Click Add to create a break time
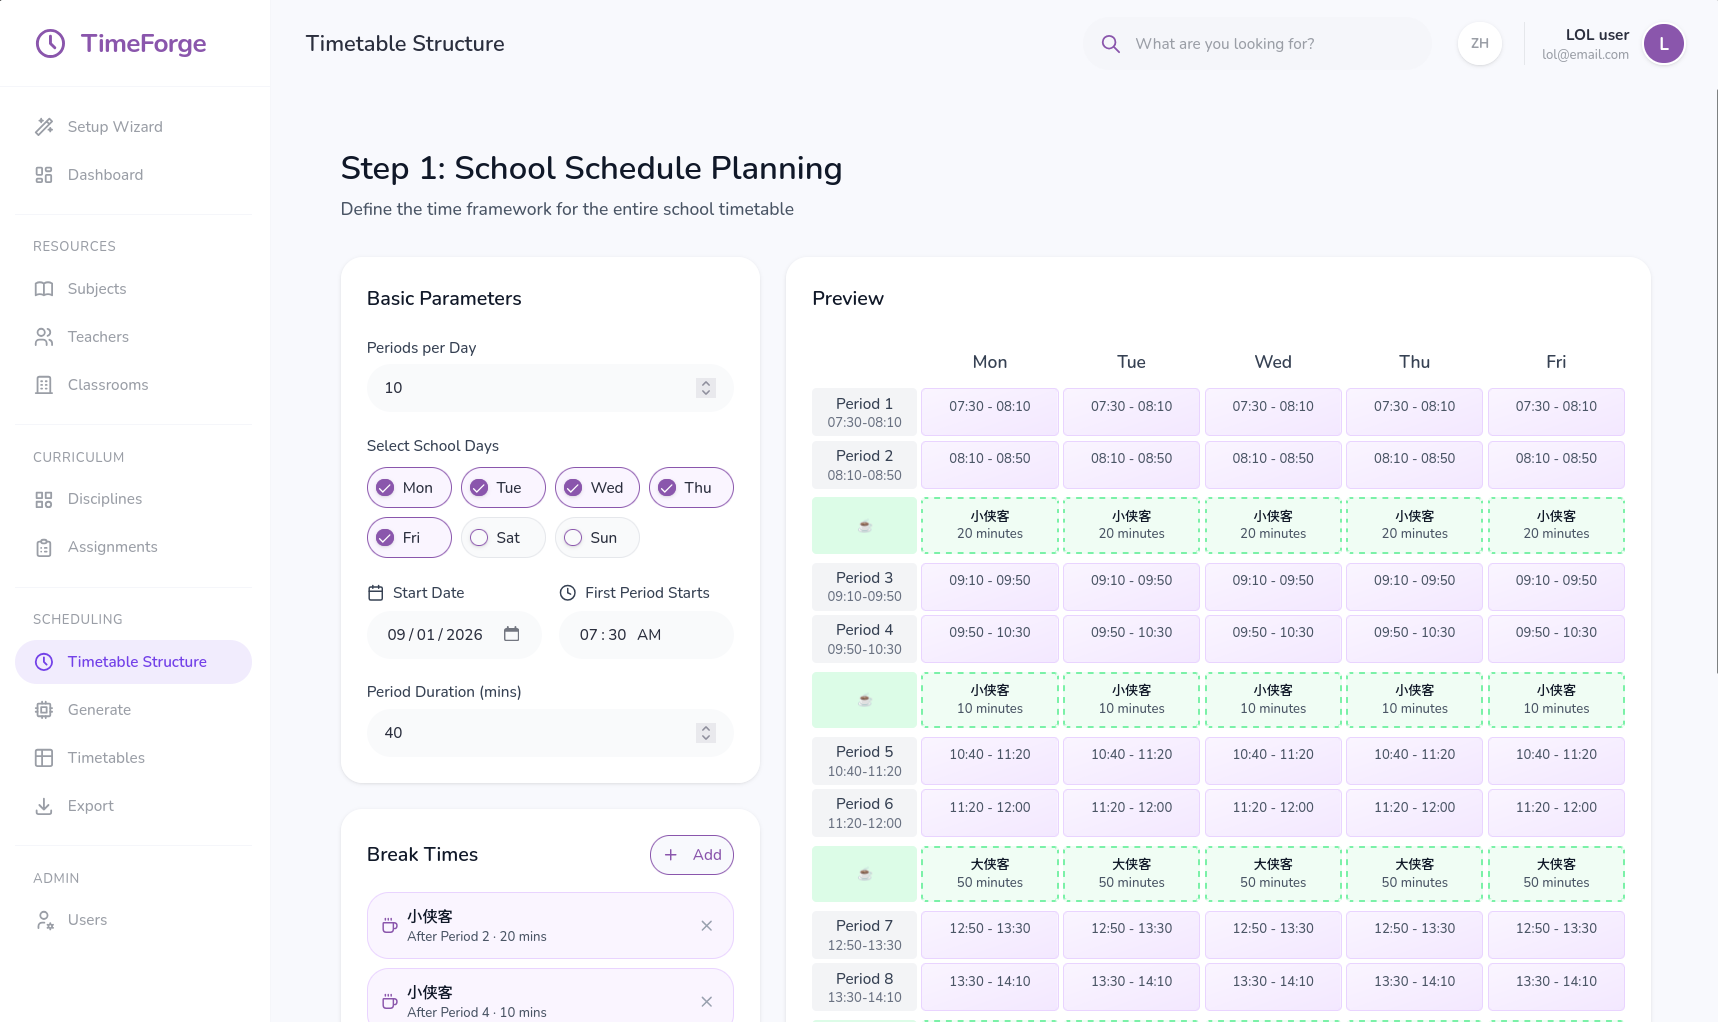Image resolution: width=1718 pixels, height=1022 pixels. click(x=692, y=855)
